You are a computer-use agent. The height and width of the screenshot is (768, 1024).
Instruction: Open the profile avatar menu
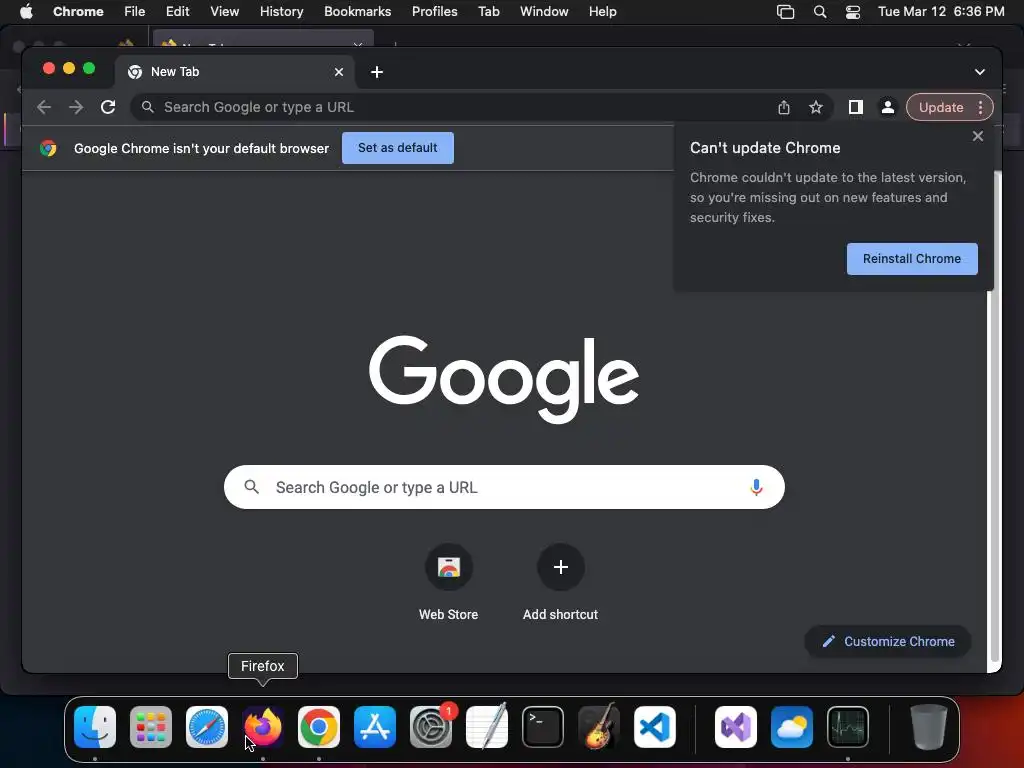pos(888,107)
